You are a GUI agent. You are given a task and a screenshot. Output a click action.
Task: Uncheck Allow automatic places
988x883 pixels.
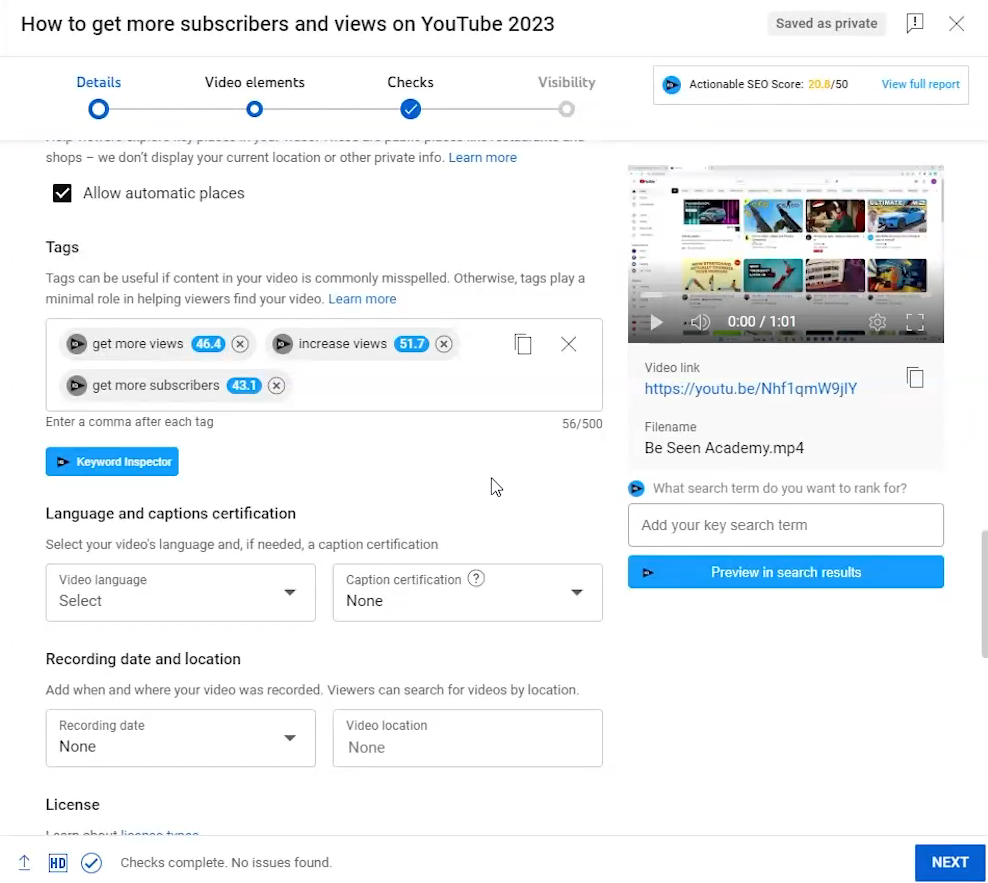coord(62,193)
